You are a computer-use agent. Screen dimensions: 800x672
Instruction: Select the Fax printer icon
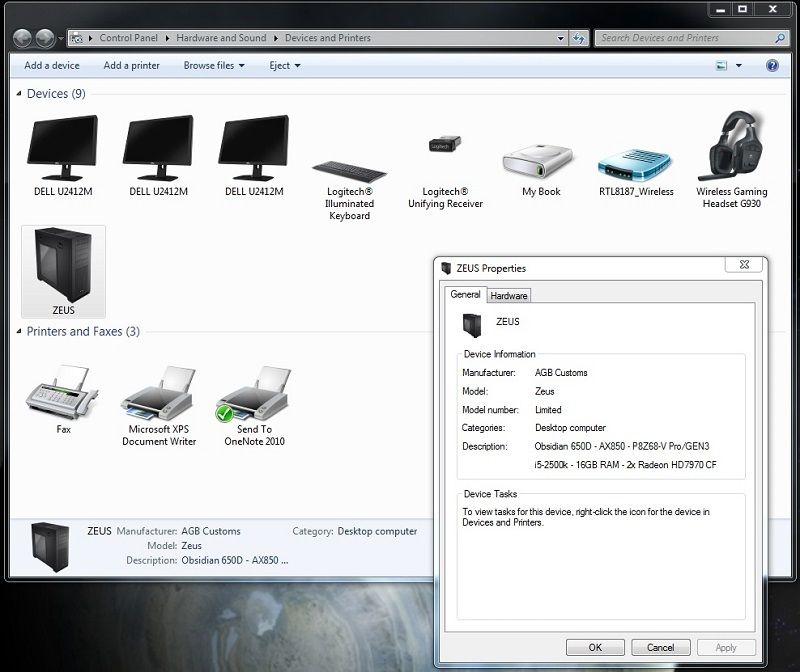pyautogui.click(x=63, y=399)
